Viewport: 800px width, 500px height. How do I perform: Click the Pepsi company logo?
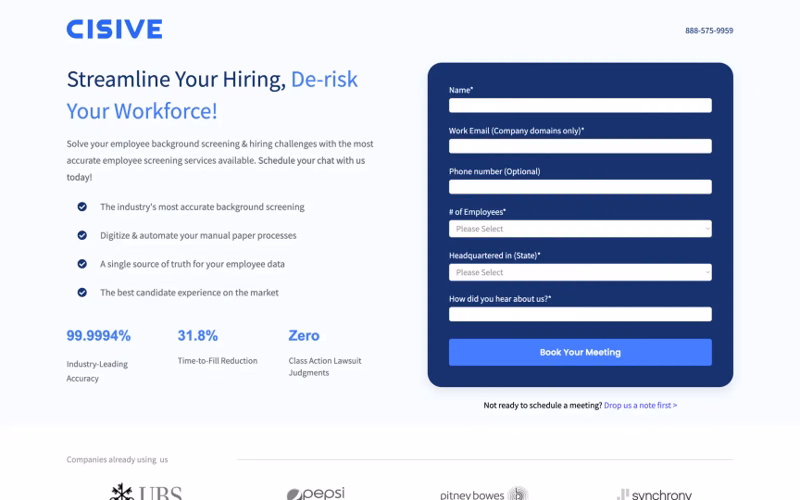point(315,493)
